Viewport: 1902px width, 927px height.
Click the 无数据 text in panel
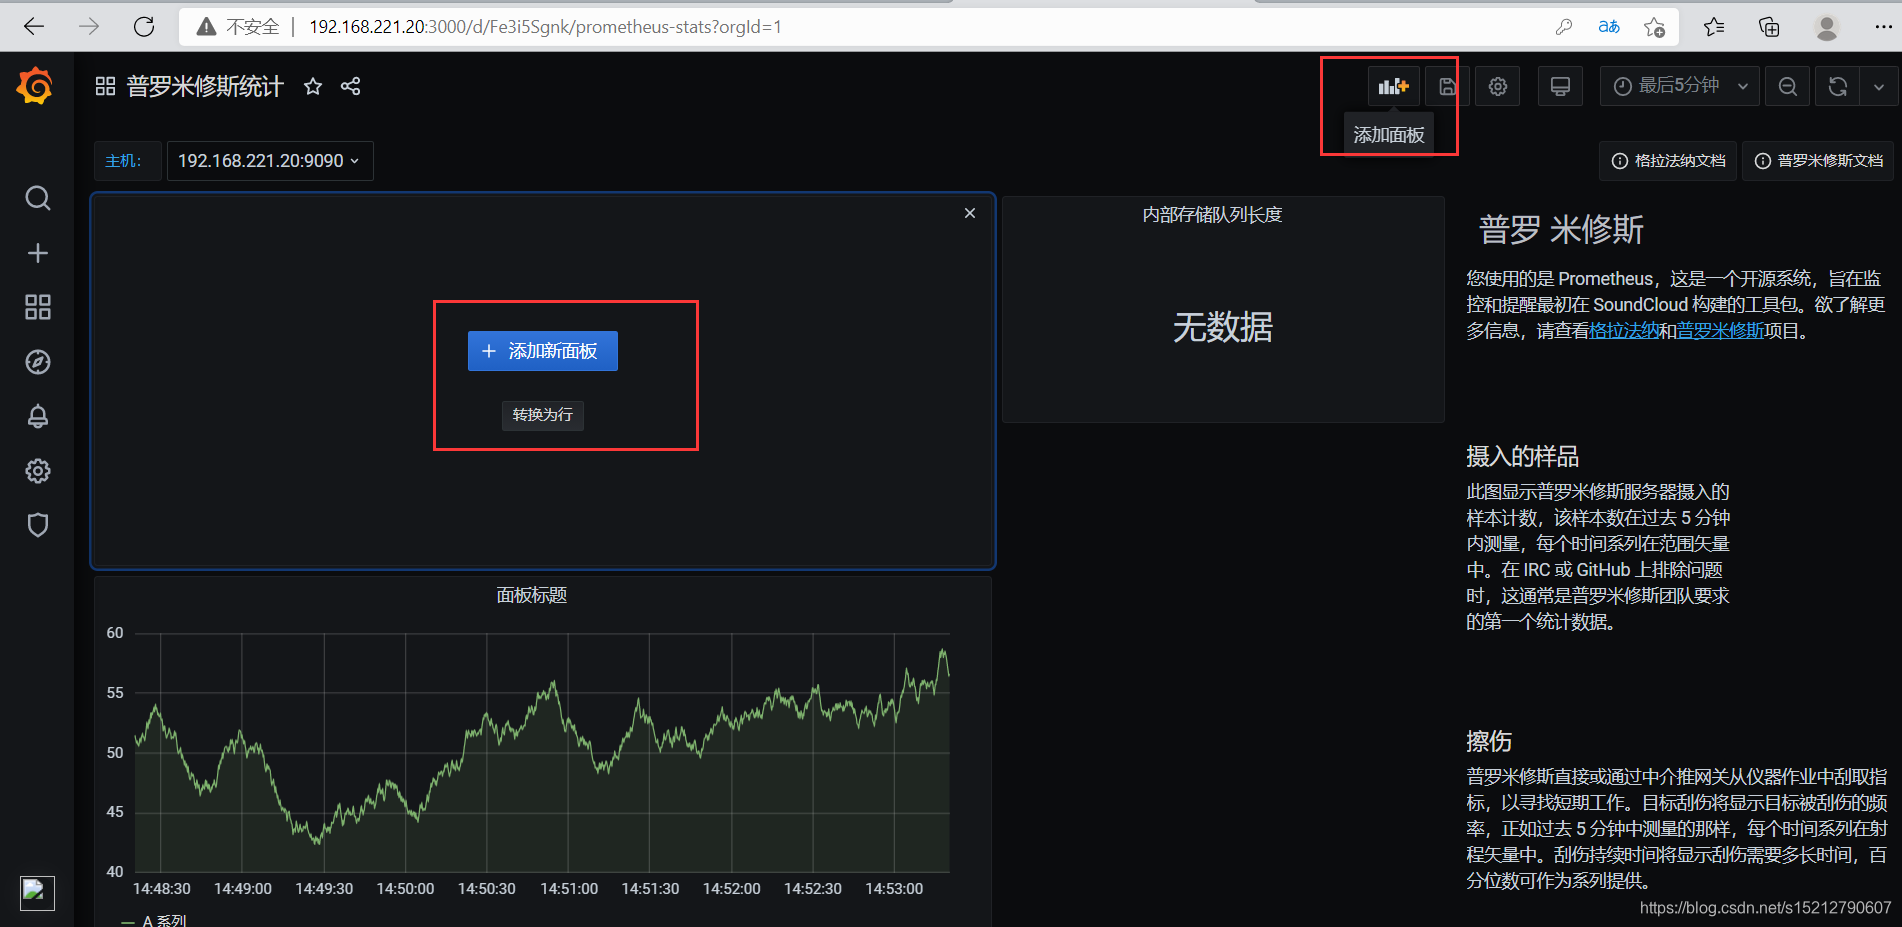(x=1222, y=328)
